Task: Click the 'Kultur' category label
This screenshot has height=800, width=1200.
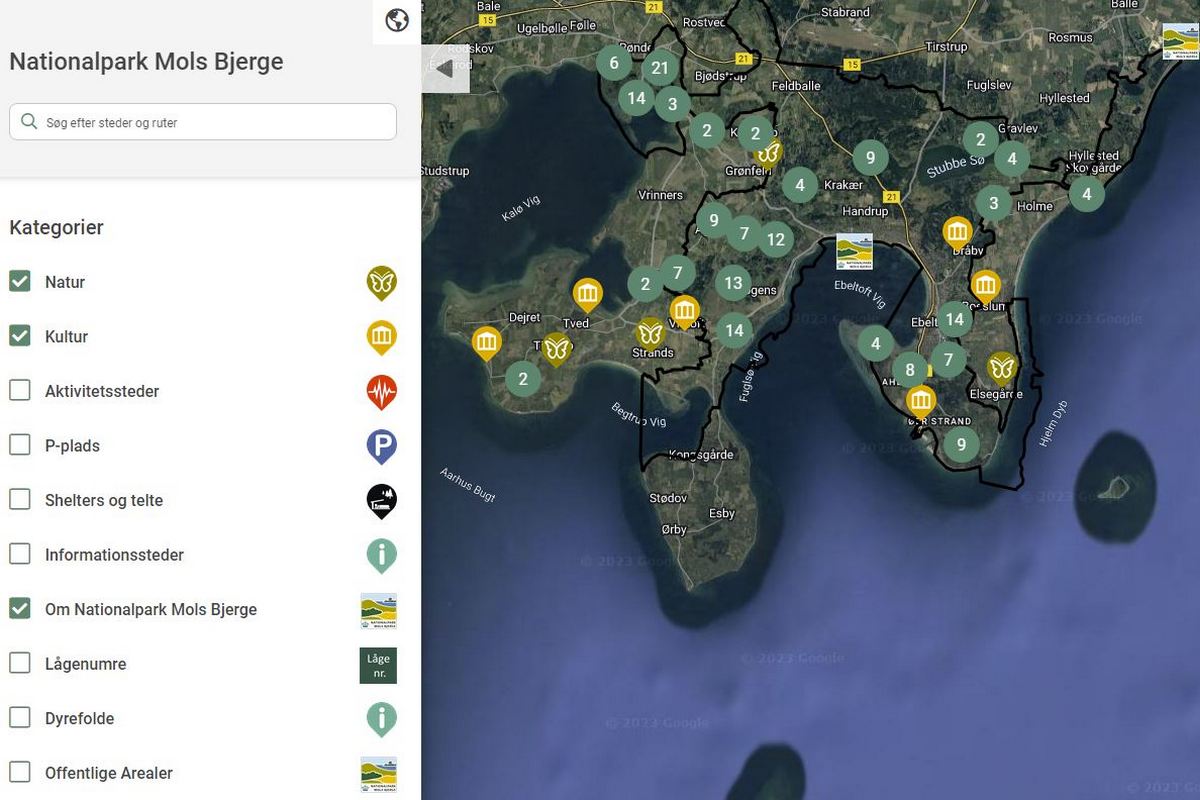Action: click(x=66, y=337)
